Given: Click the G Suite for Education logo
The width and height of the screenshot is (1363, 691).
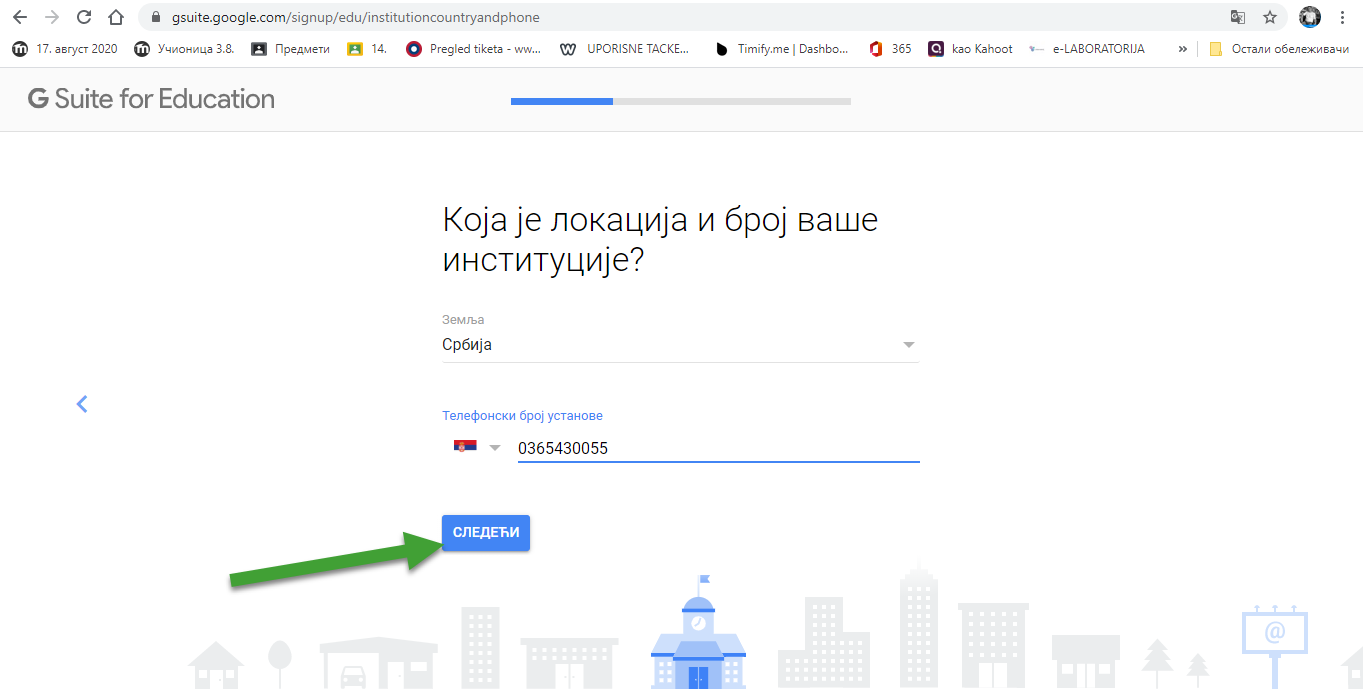Looking at the screenshot, I should coord(151,99).
